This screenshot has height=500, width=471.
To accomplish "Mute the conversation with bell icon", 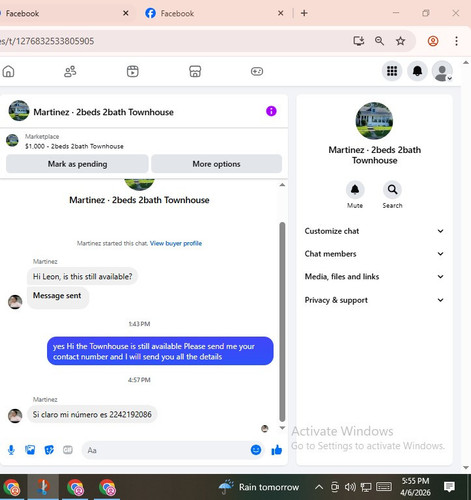I will tap(355, 190).
